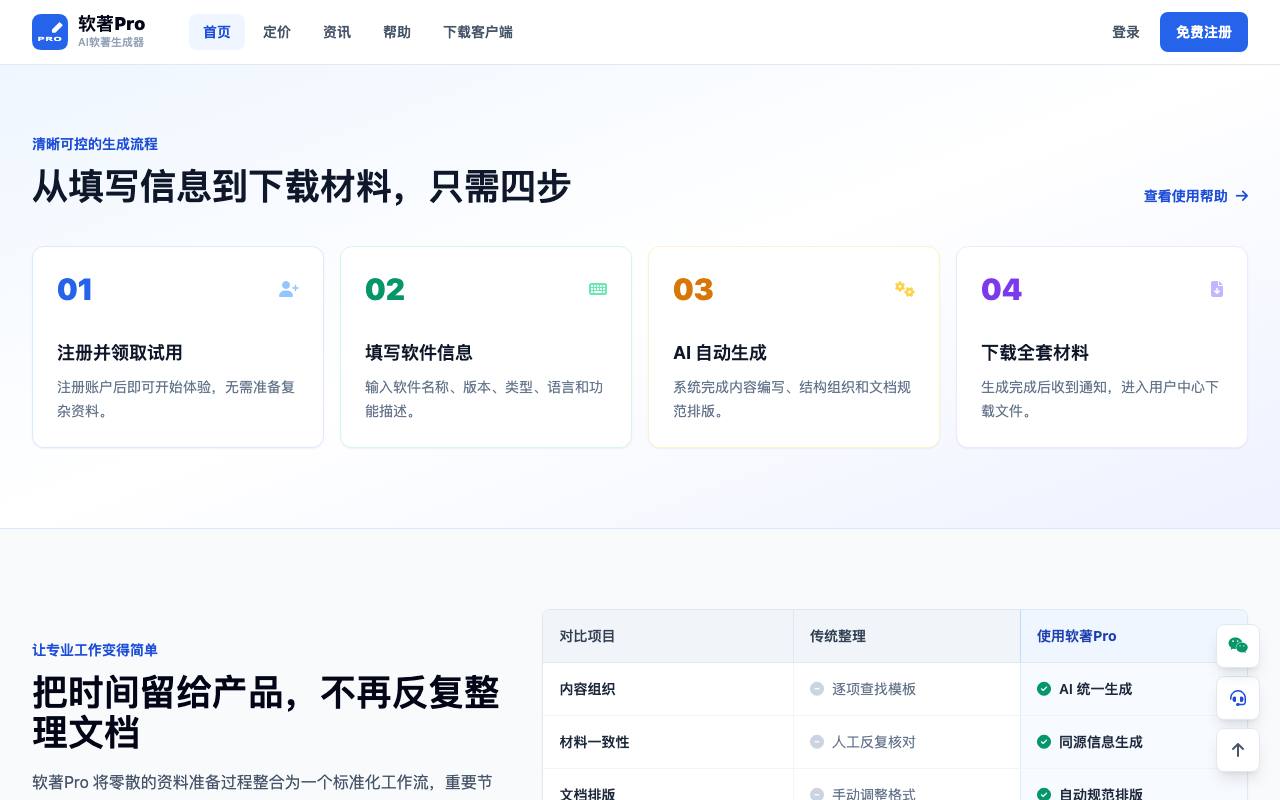Click the minus icon beside 逐项查找模板
Image resolution: width=1280 pixels, height=800 pixels.
[817, 689]
